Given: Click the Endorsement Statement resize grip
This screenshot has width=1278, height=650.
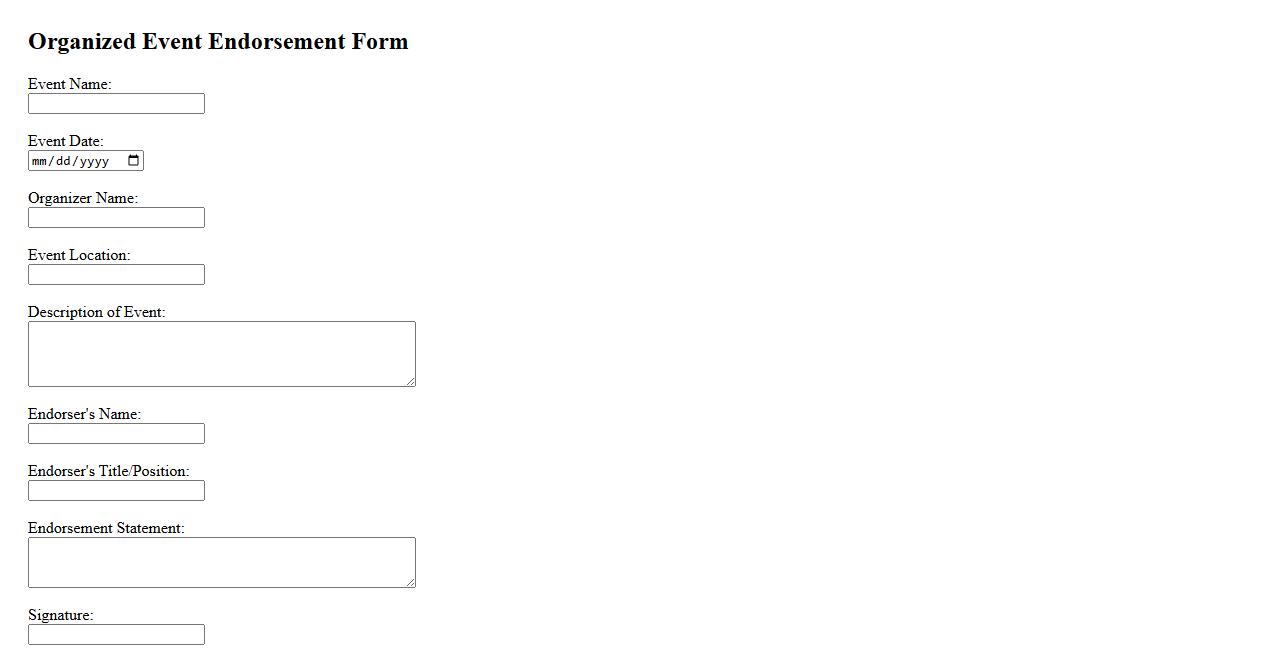Looking at the screenshot, I should click(x=410, y=582).
